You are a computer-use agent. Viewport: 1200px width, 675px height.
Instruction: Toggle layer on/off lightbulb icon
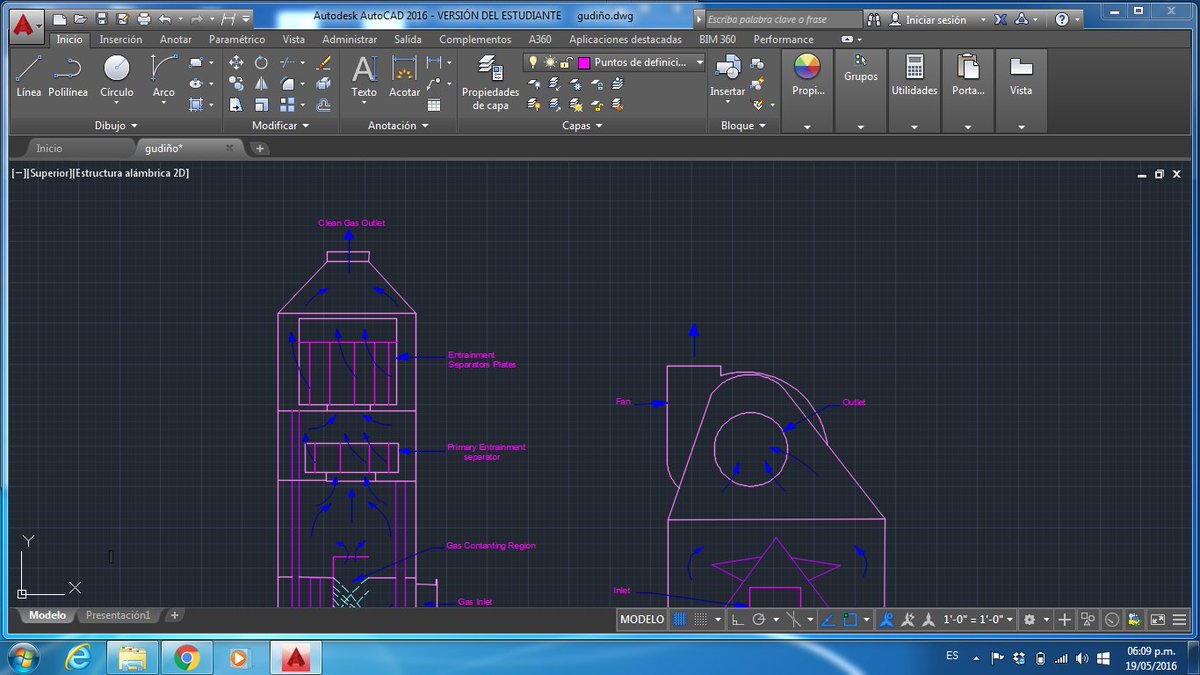pos(533,62)
